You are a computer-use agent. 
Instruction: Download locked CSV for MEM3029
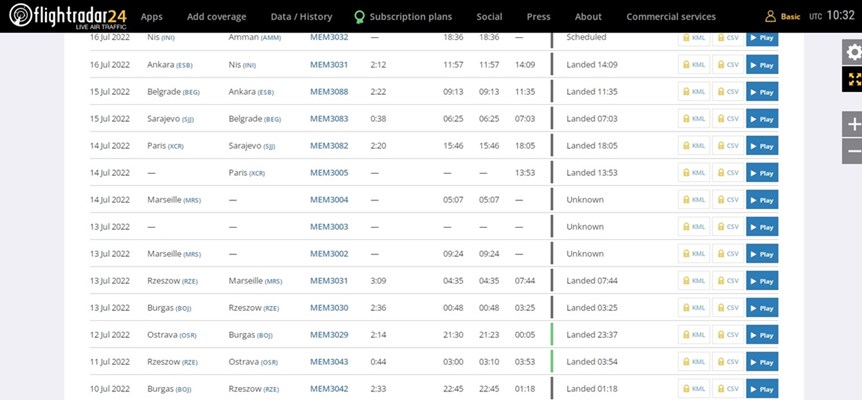click(728, 335)
